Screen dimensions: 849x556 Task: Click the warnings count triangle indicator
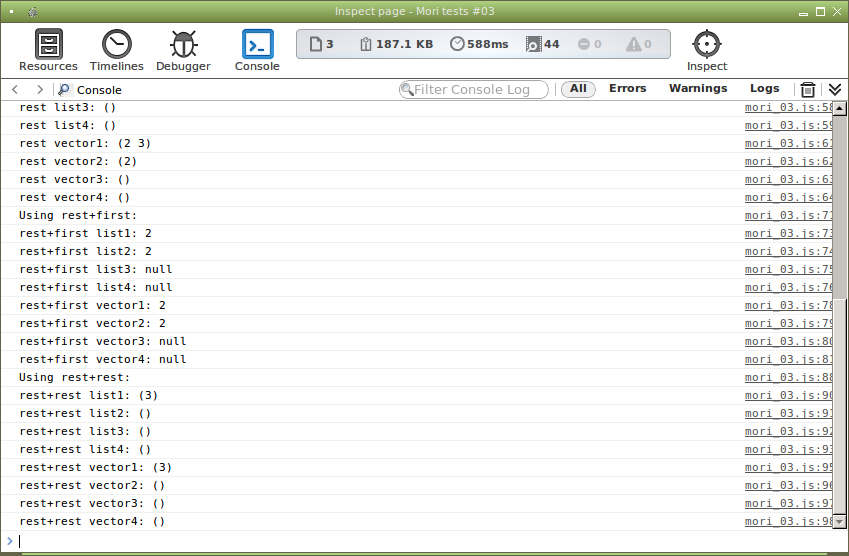639,44
